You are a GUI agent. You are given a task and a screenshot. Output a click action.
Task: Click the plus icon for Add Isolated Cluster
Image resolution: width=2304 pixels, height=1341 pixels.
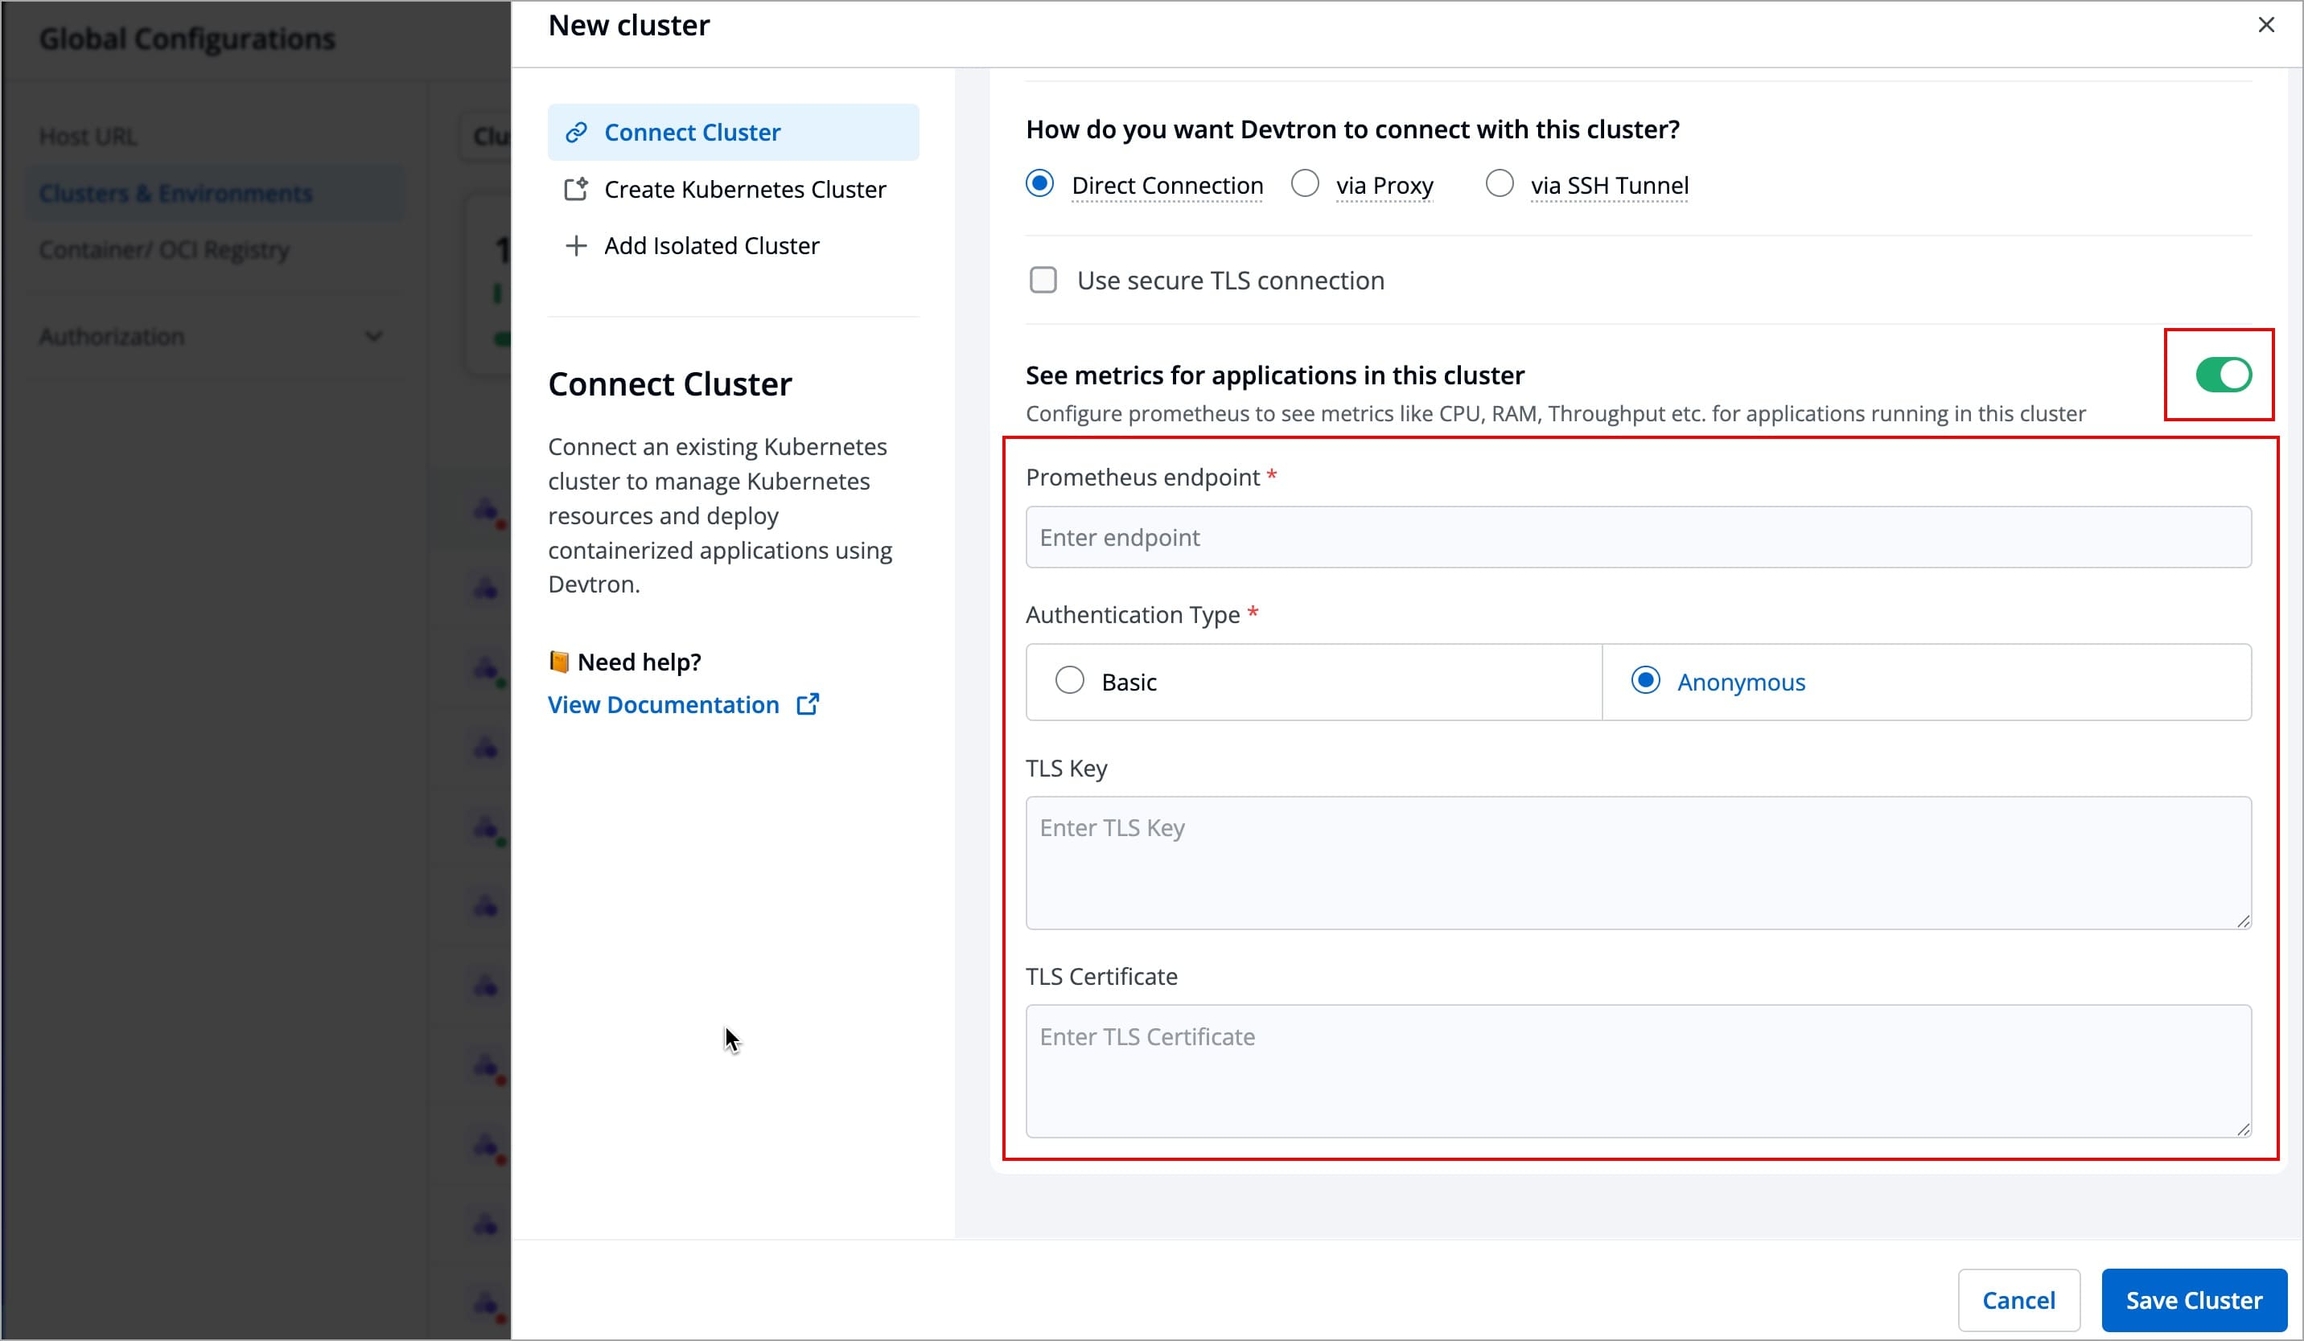click(x=576, y=246)
